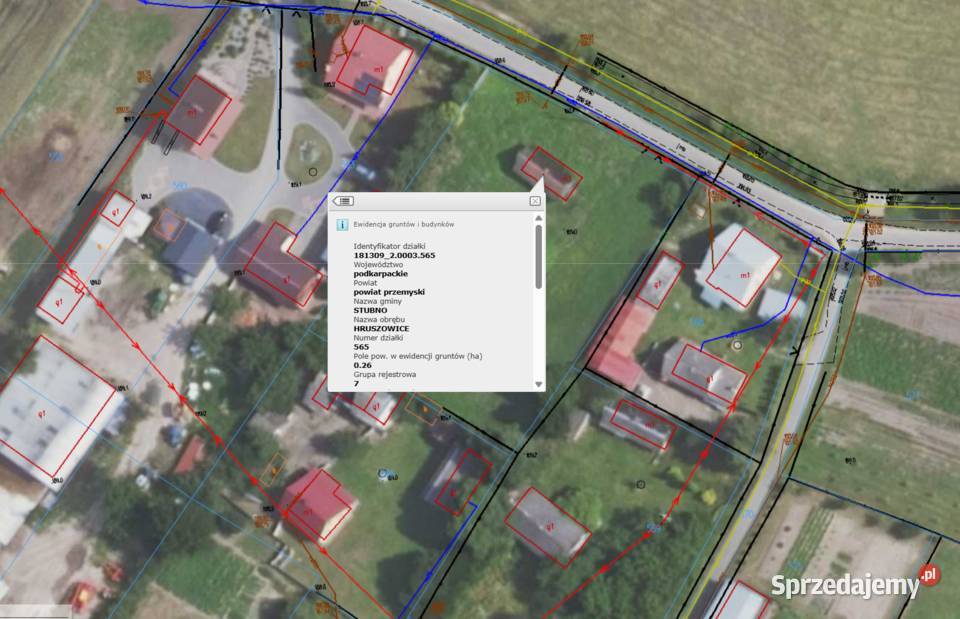Select the heading 'Ewidencja gruntów i budynków'
Image resolution: width=960 pixels, height=619 pixels.
403,225
